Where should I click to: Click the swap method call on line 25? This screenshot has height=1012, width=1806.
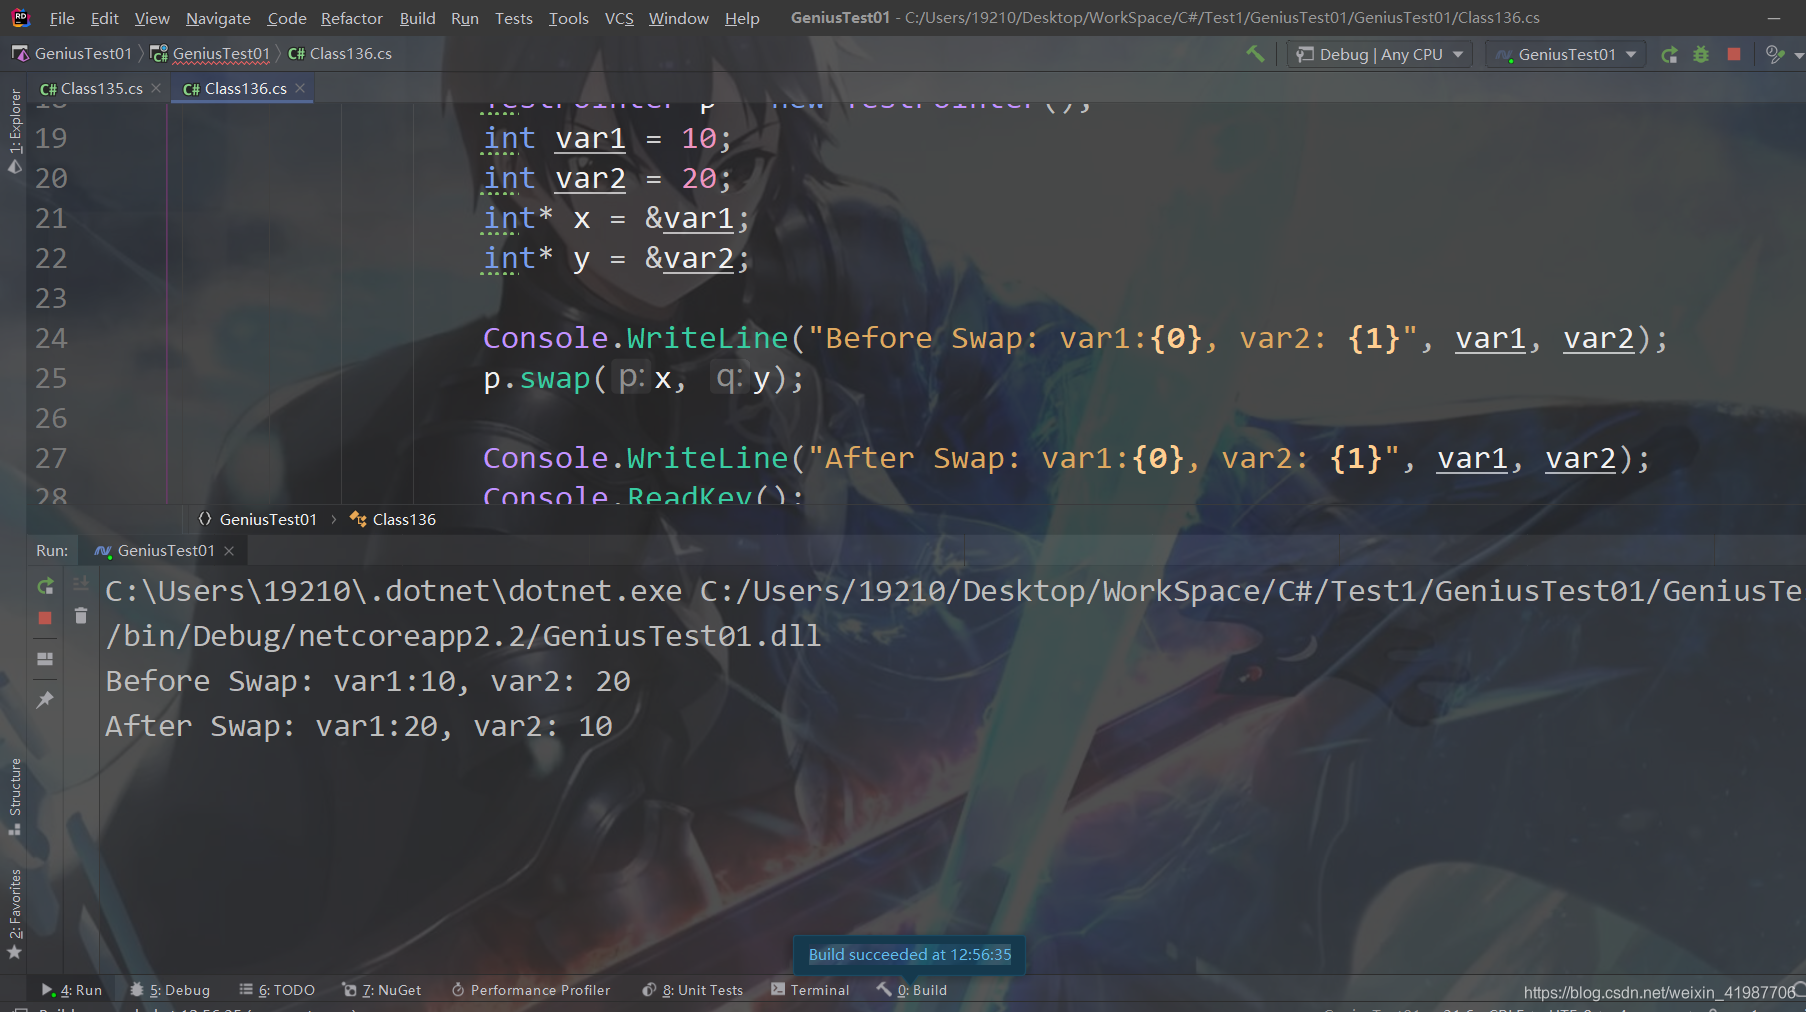pos(555,378)
